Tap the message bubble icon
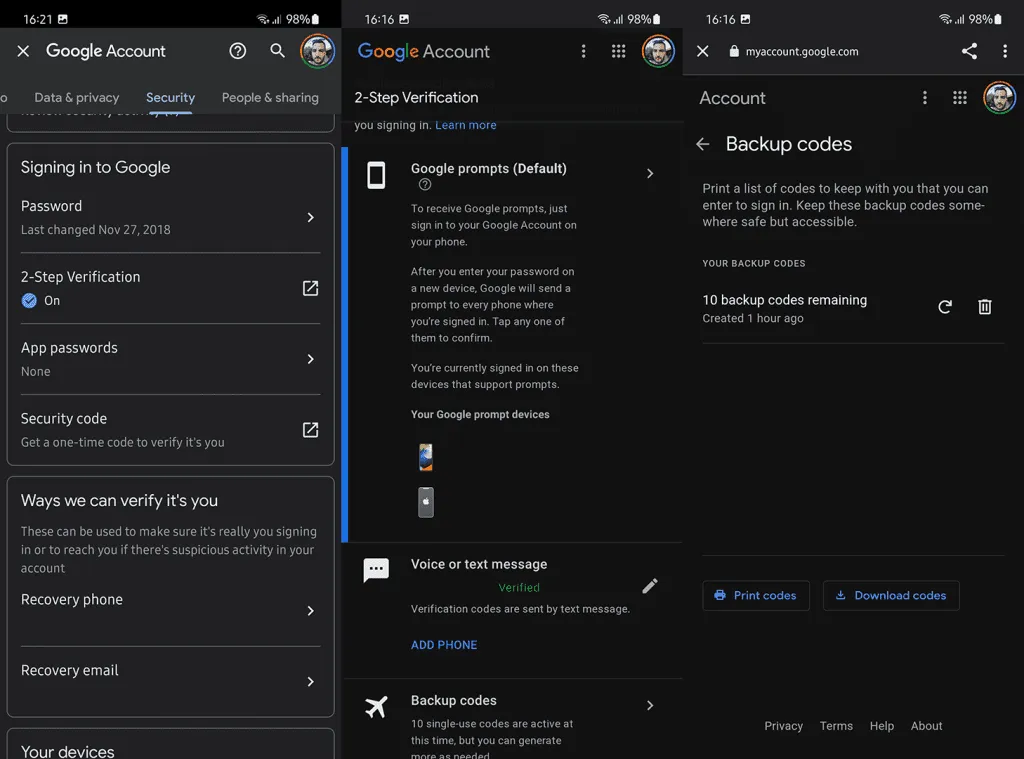The image size is (1024, 759). [x=376, y=570]
